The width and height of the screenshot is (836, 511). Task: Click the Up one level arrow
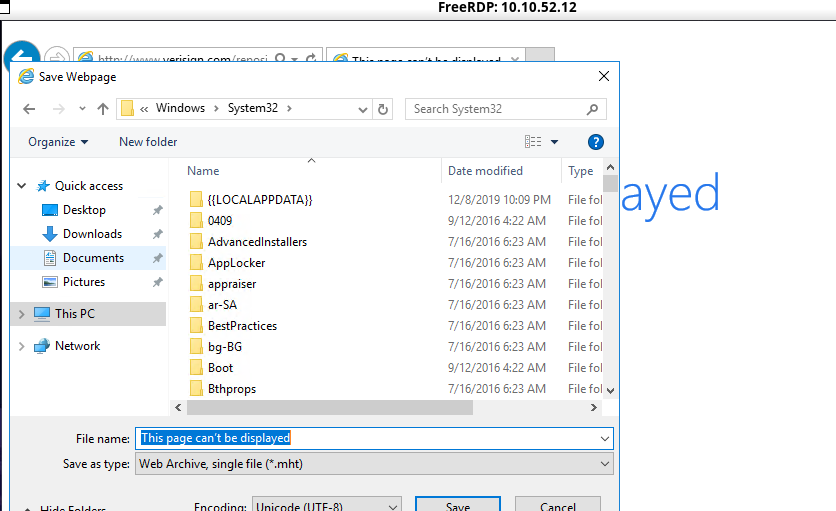pos(103,109)
